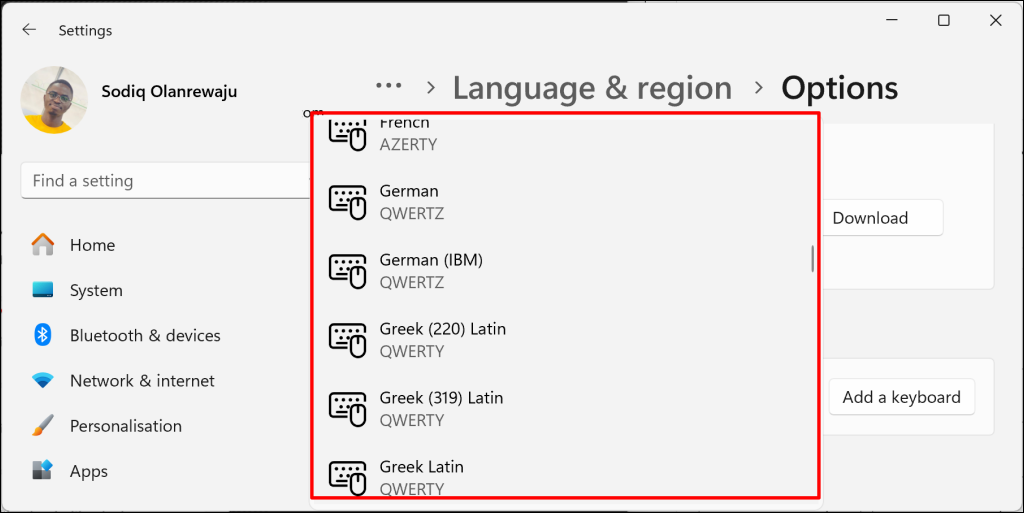Select German (IBM) QWERTZ keyboard layout
1024x513 pixels.
click(564, 271)
